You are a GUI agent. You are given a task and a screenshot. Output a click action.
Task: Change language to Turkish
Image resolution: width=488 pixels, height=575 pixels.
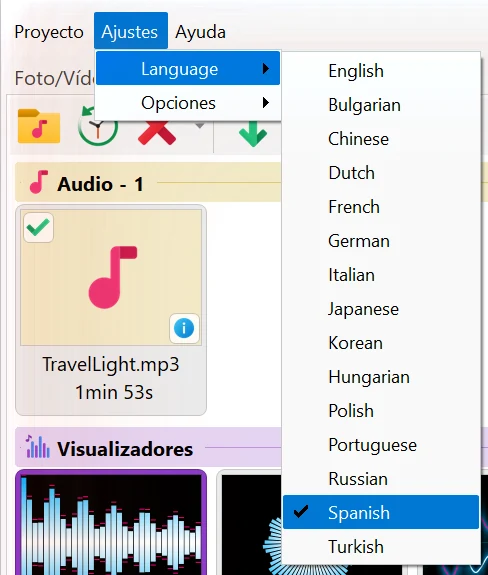coord(381,547)
